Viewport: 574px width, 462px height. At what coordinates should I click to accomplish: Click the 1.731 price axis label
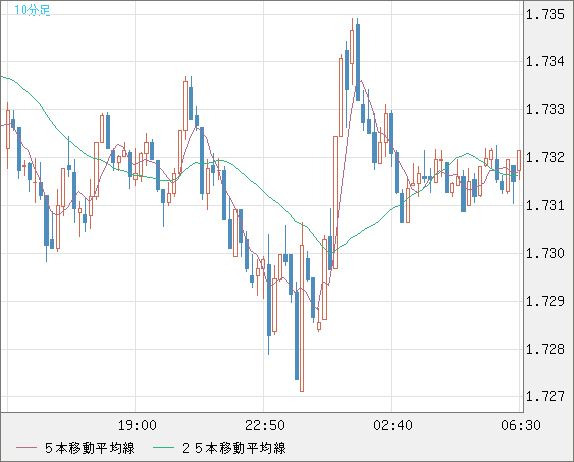coord(545,205)
